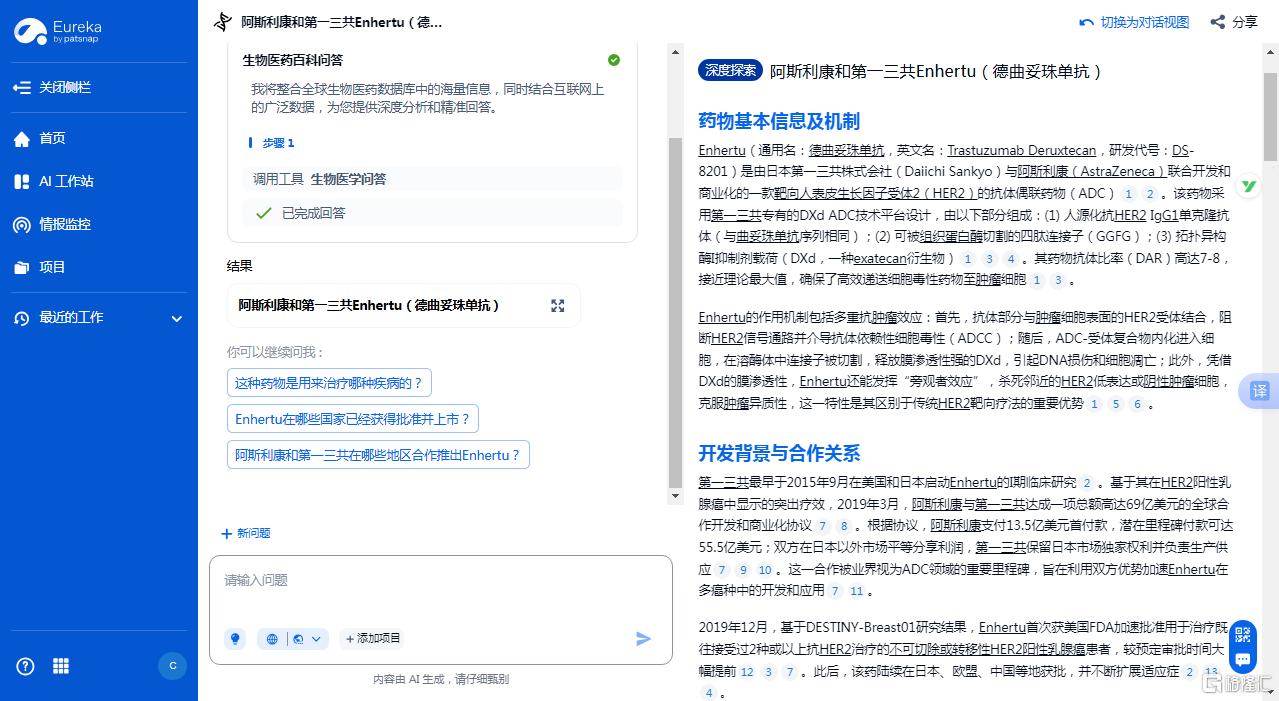Go to 首页 home page
Image resolution: width=1279 pixels, height=701 pixels.
coord(40,139)
